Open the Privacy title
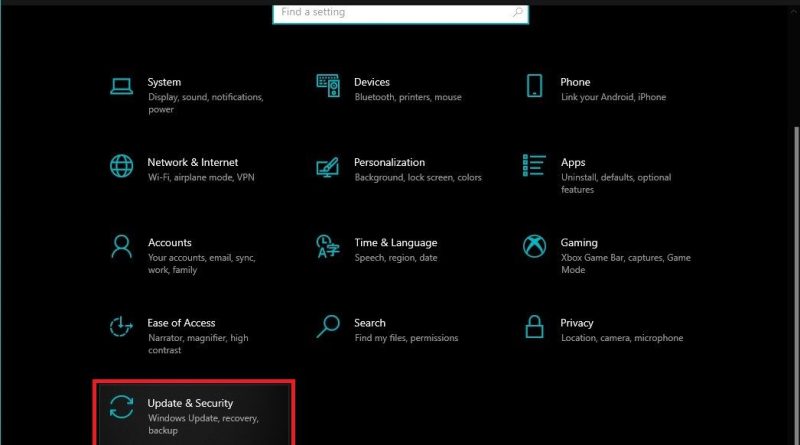 [x=577, y=323]
